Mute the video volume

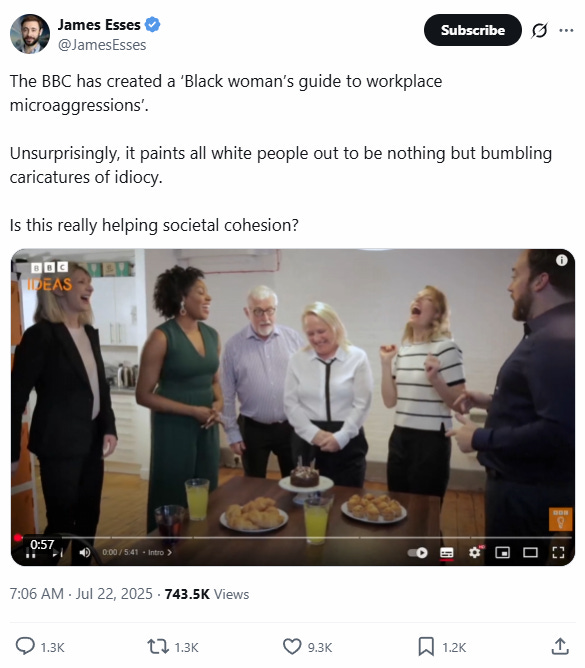[x=85, y=553]
